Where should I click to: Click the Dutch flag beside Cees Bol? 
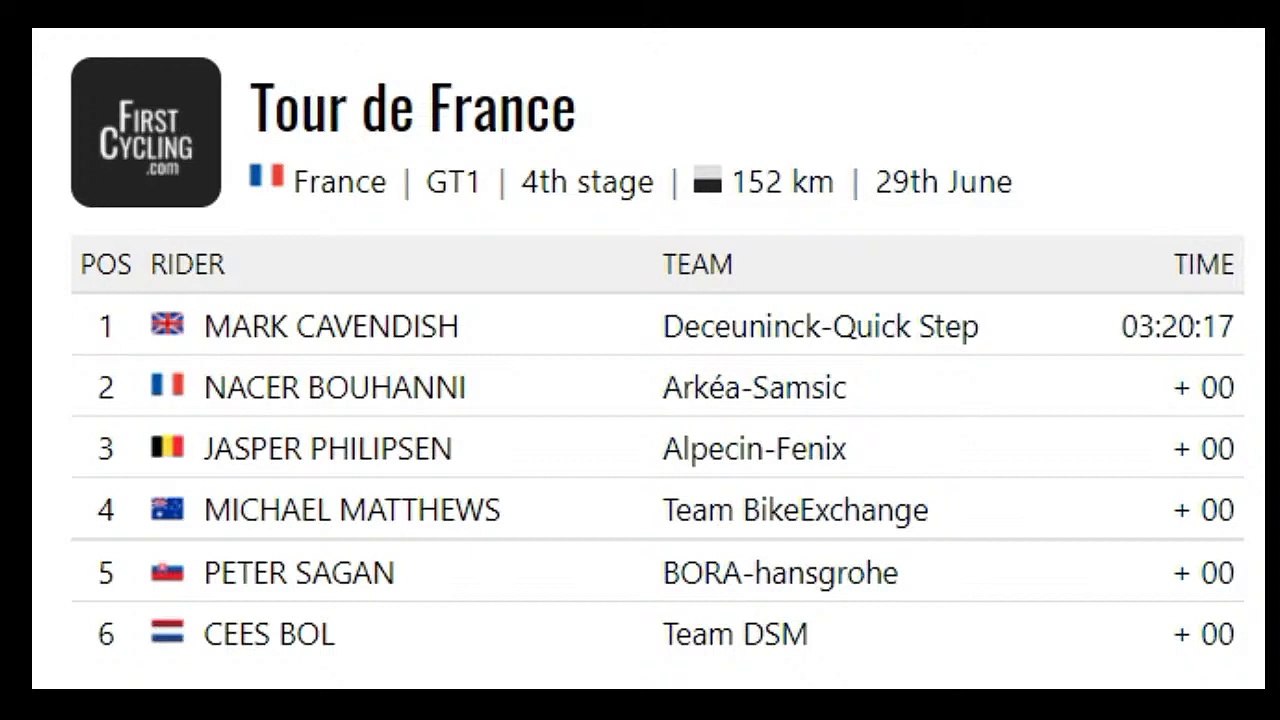pyautogui.click(x=167, y=632)
